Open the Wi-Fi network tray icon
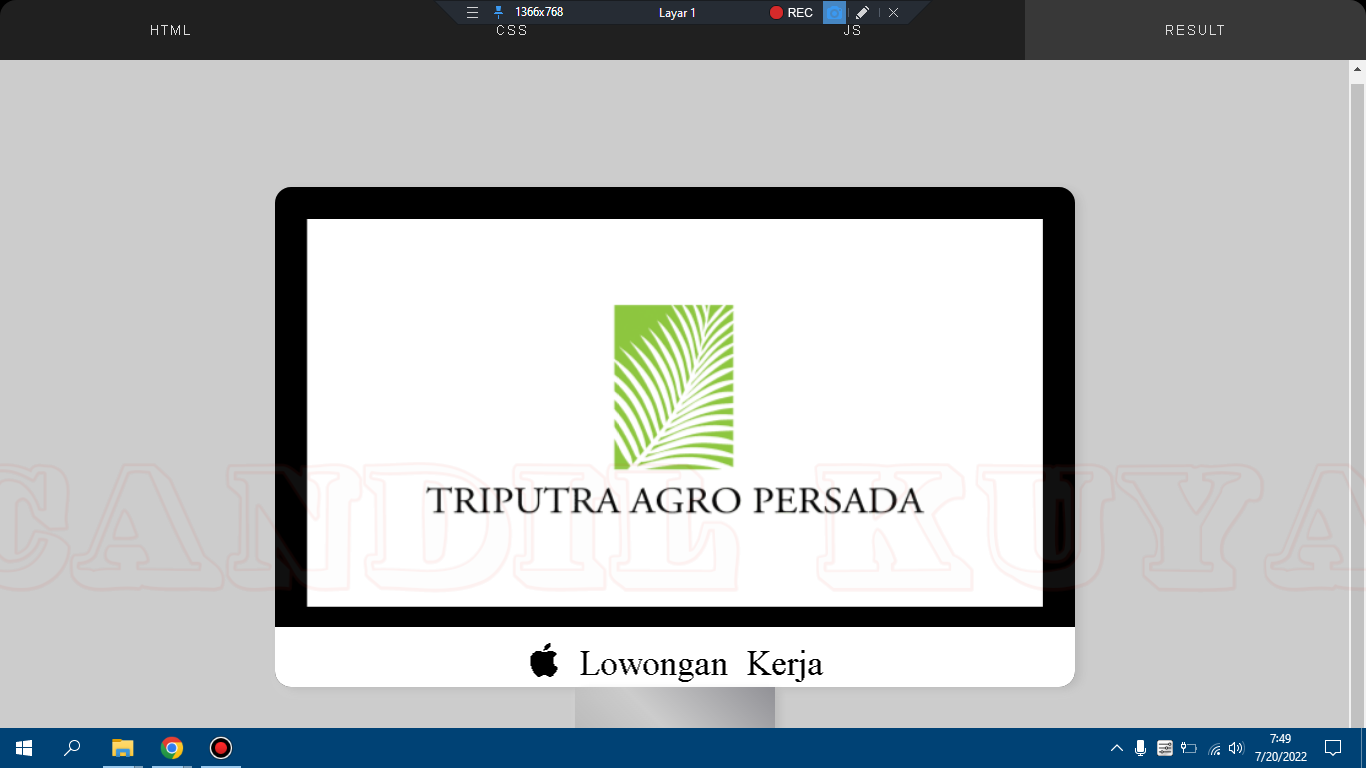The width and height of the screenshot is (1366, 768). [x=1214, y=748]
